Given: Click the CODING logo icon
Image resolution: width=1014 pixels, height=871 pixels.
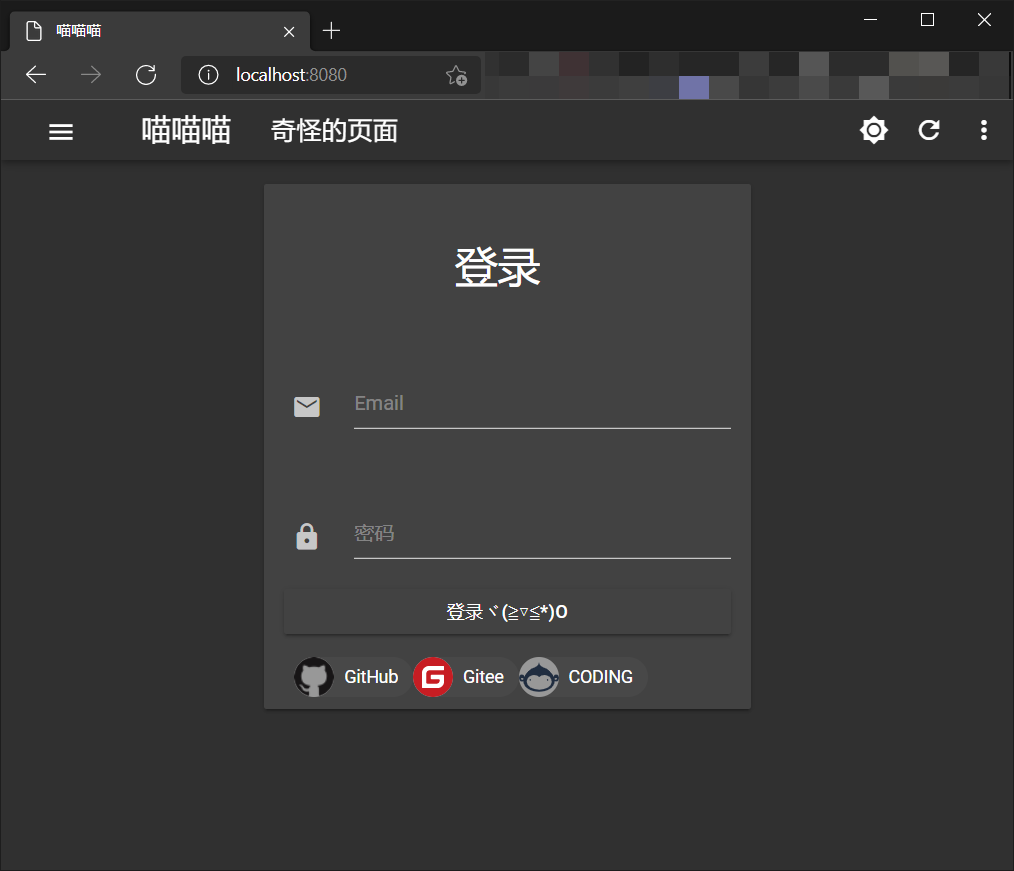Looking at the screenshot, I should pyautogui.click(x=539, y=677).
